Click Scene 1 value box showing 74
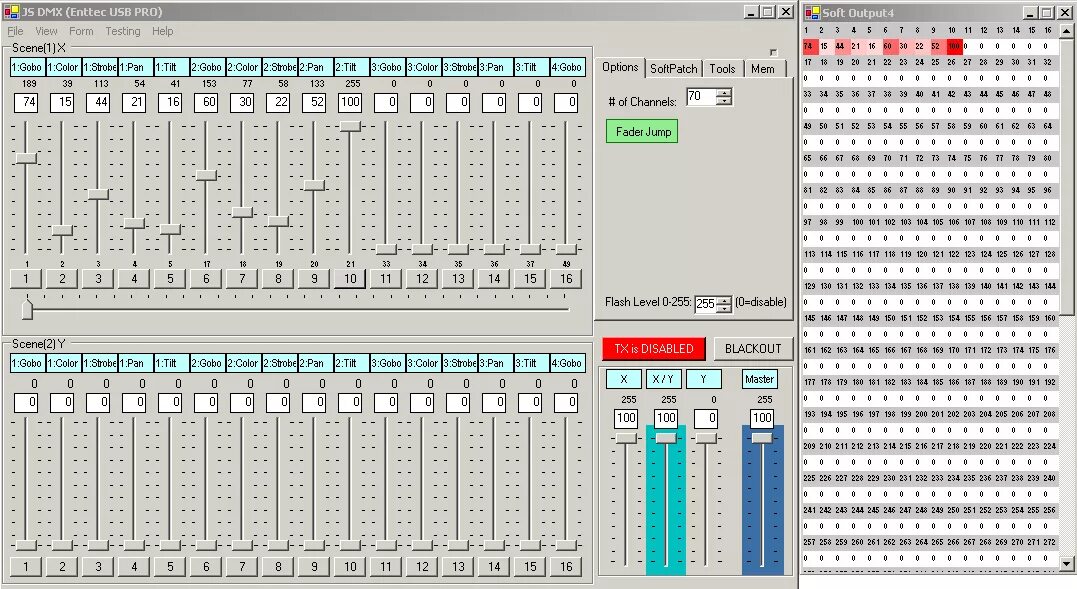 (25, 102)
